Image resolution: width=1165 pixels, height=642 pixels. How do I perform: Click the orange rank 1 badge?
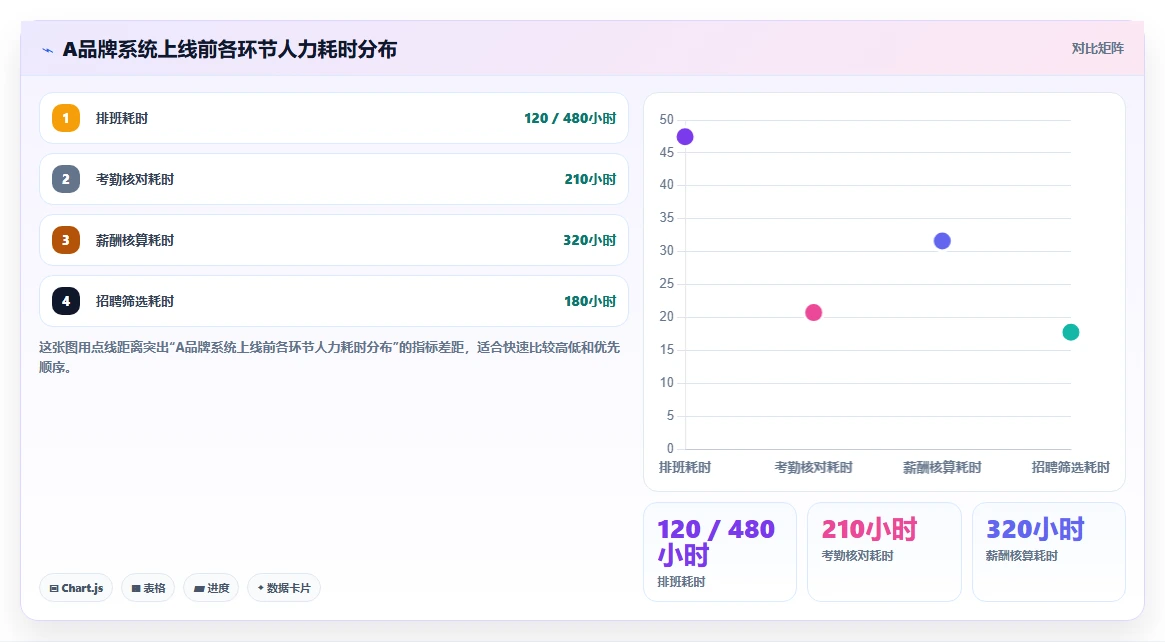66,118
